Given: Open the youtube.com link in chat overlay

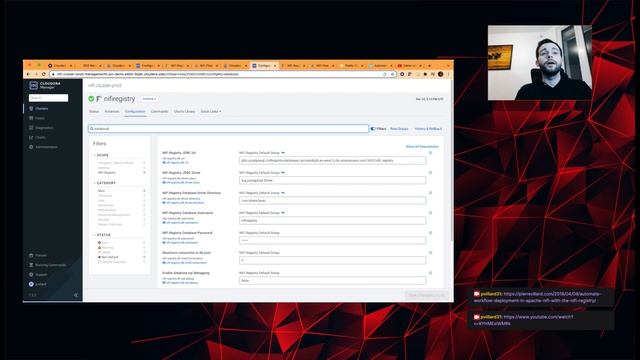Looking at the screenshot, I should pos(523,320).
